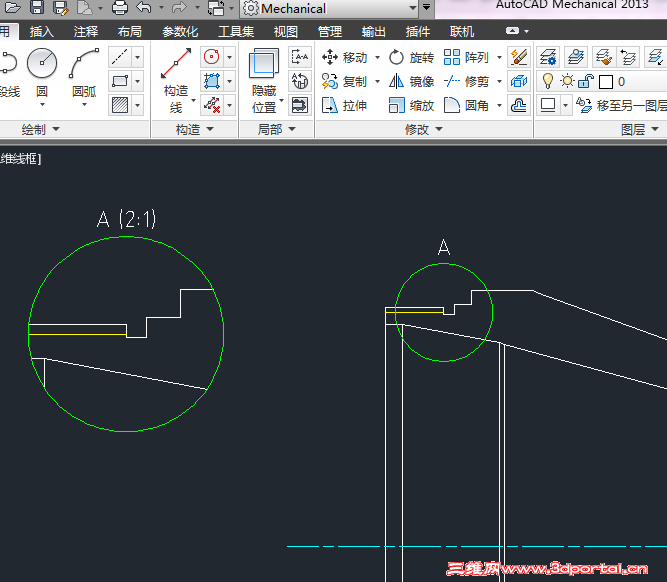Click the join stamp icon in 修改 panel

coord(519,105)
